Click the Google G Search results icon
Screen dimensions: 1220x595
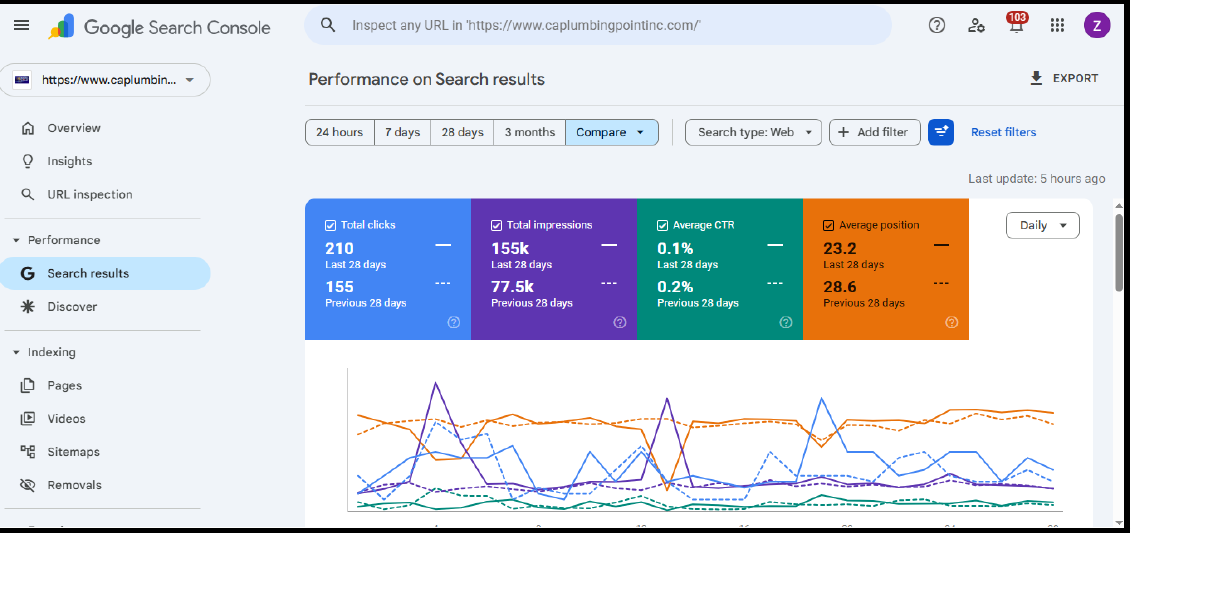28,273
